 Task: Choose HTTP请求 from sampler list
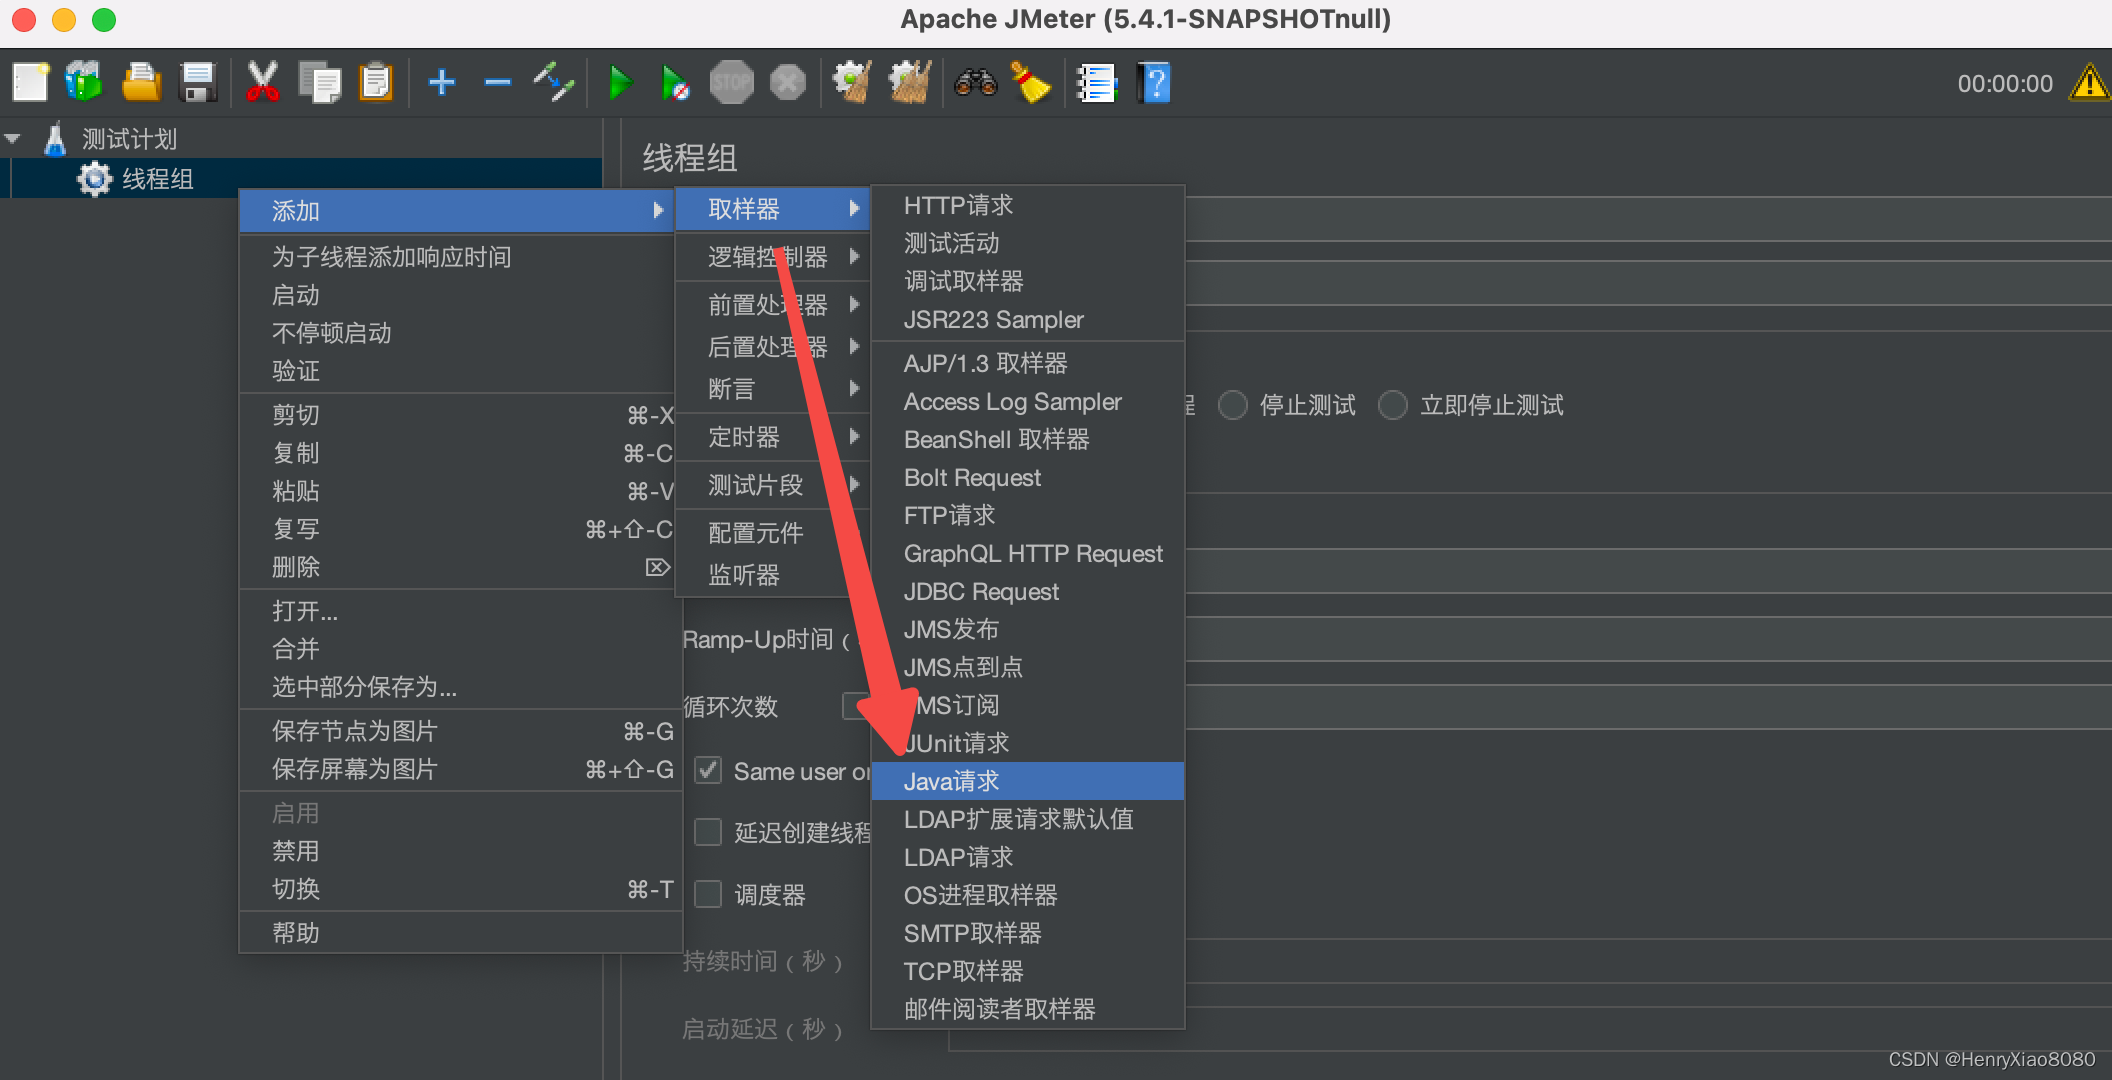click(958, 205)
